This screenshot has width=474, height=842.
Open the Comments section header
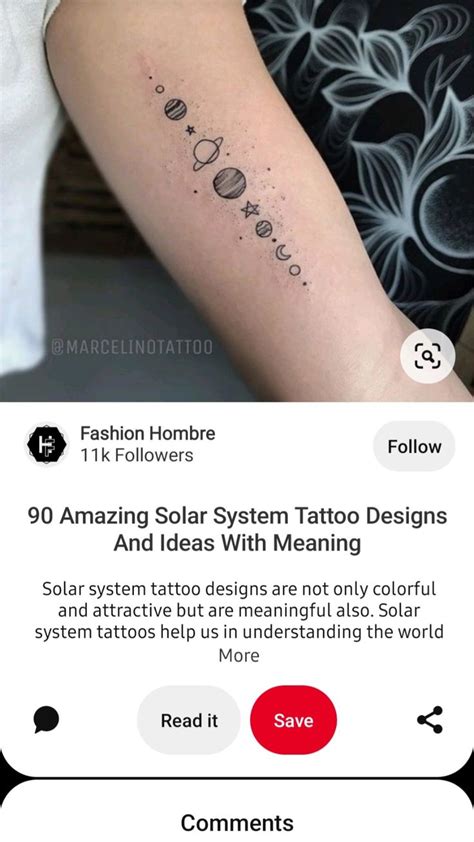(x=237, y=822)
